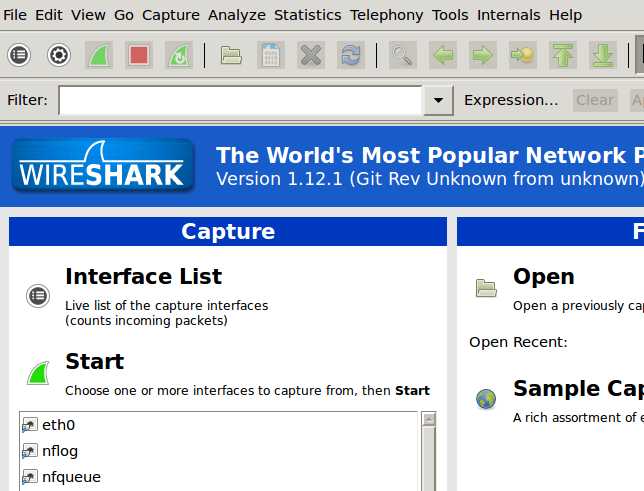
Task: Go back in packet history arrow
Action: pos(443,55)
